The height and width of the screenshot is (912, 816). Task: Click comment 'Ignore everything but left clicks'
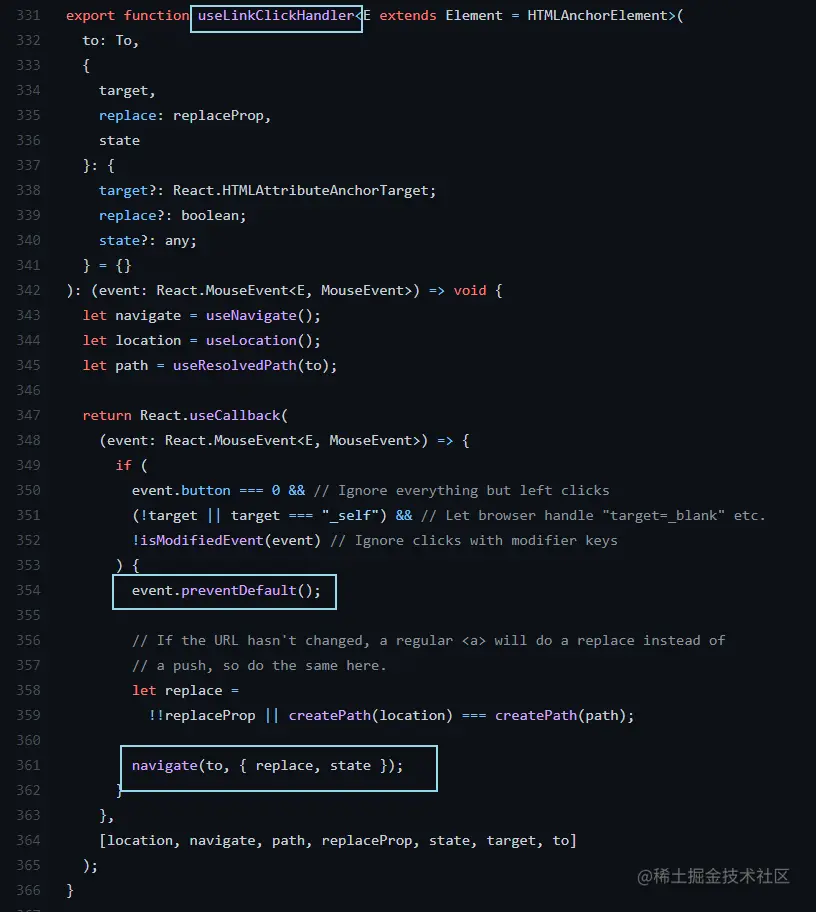(x=461, y=491)
